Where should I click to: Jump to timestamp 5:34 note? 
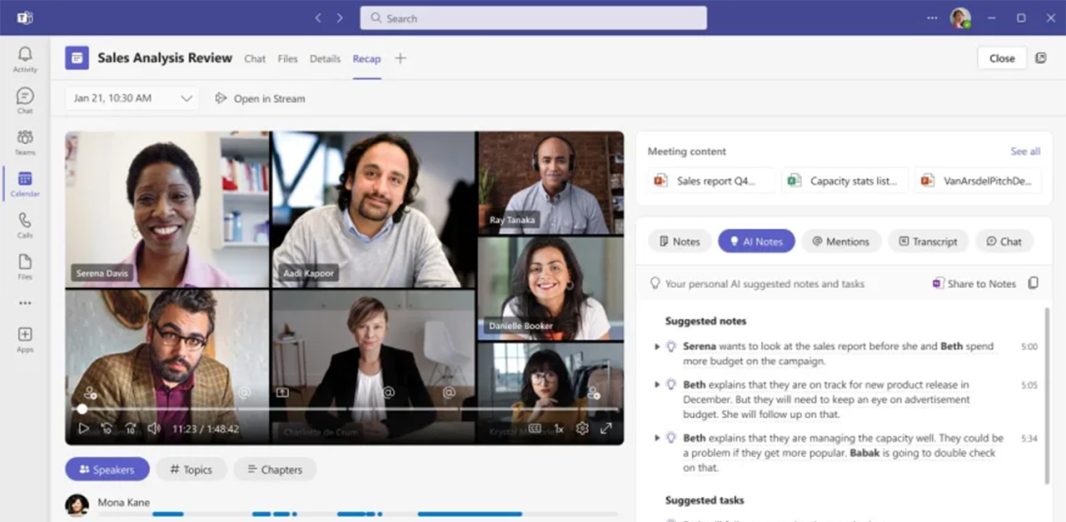tap(1029, 438)
